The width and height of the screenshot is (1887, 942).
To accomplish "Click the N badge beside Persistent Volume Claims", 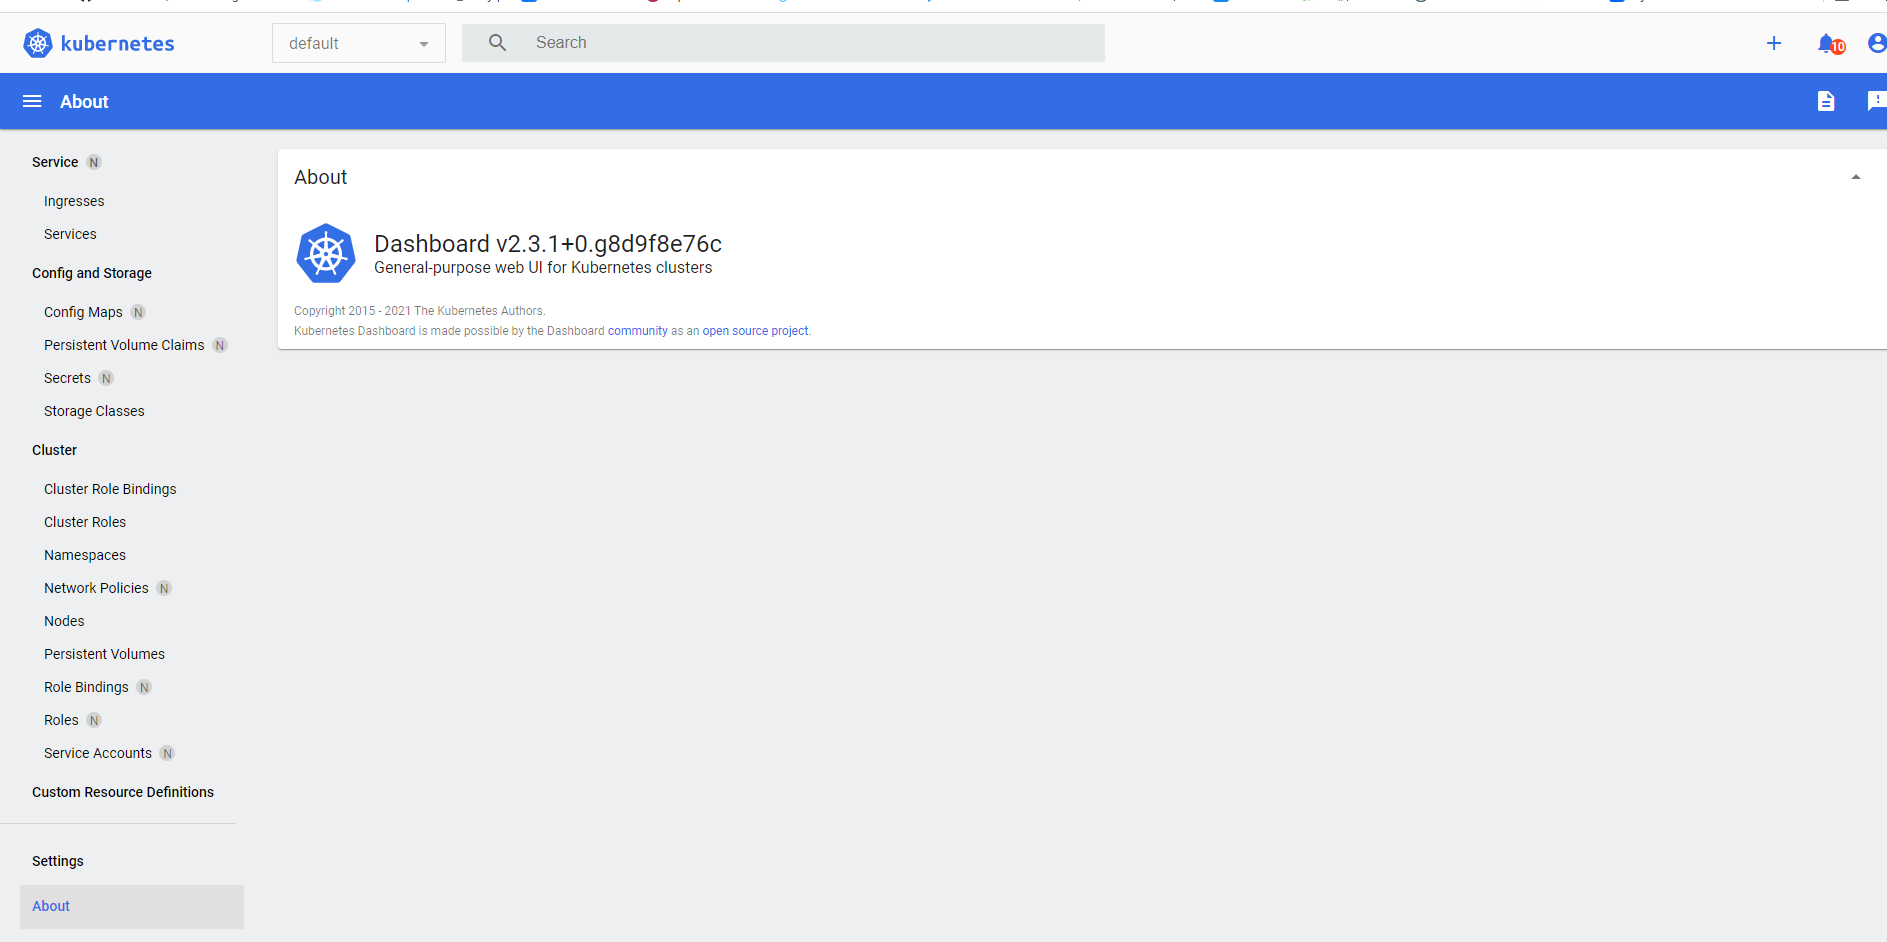I will pyautogui.click(x=220, y=345).
